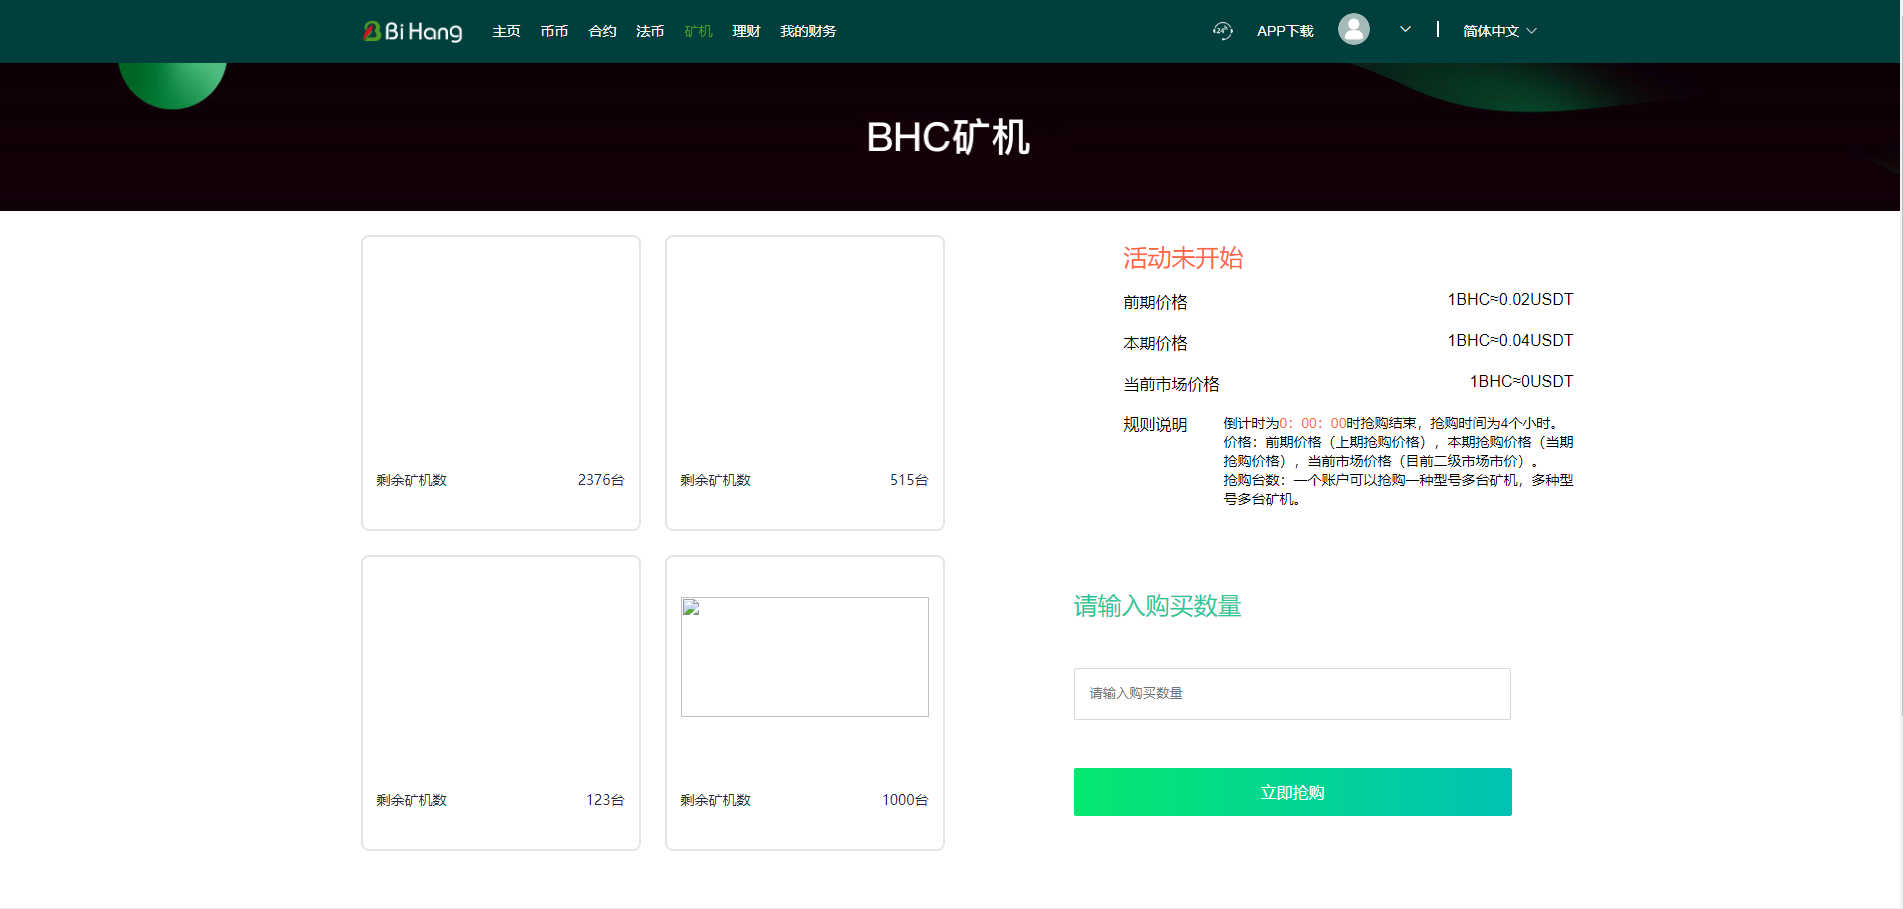Click the APP下载 link
This screenshot has height=909, width=1903.
click(1285, 31)
